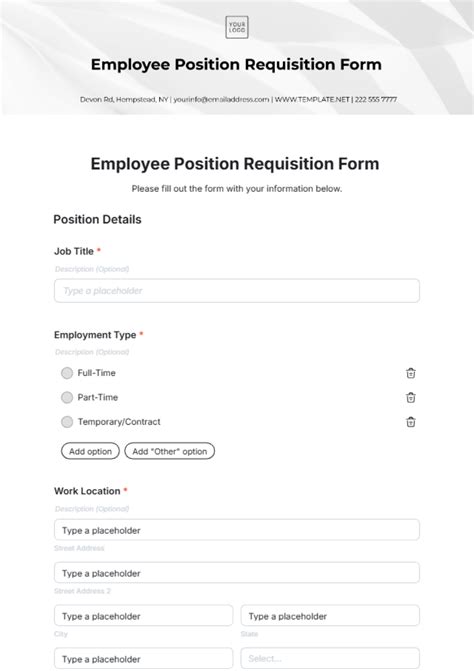Image resolution: width=474 pixels, height=671 pixels.
Task: Click the input field below City
Action: (143, 659)
